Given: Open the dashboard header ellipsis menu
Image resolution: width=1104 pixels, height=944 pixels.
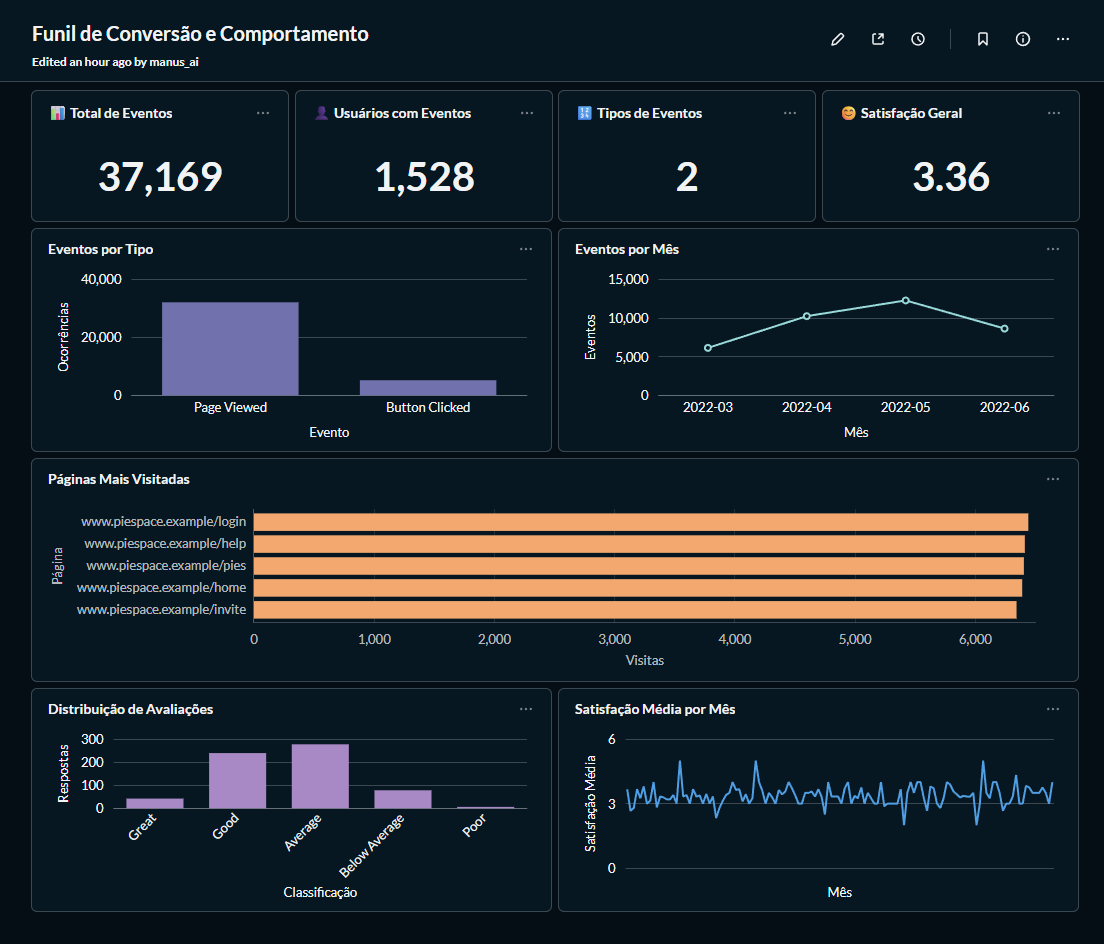Looking at the screenshot, I should pyautogui.click(x=1063, y=39).
